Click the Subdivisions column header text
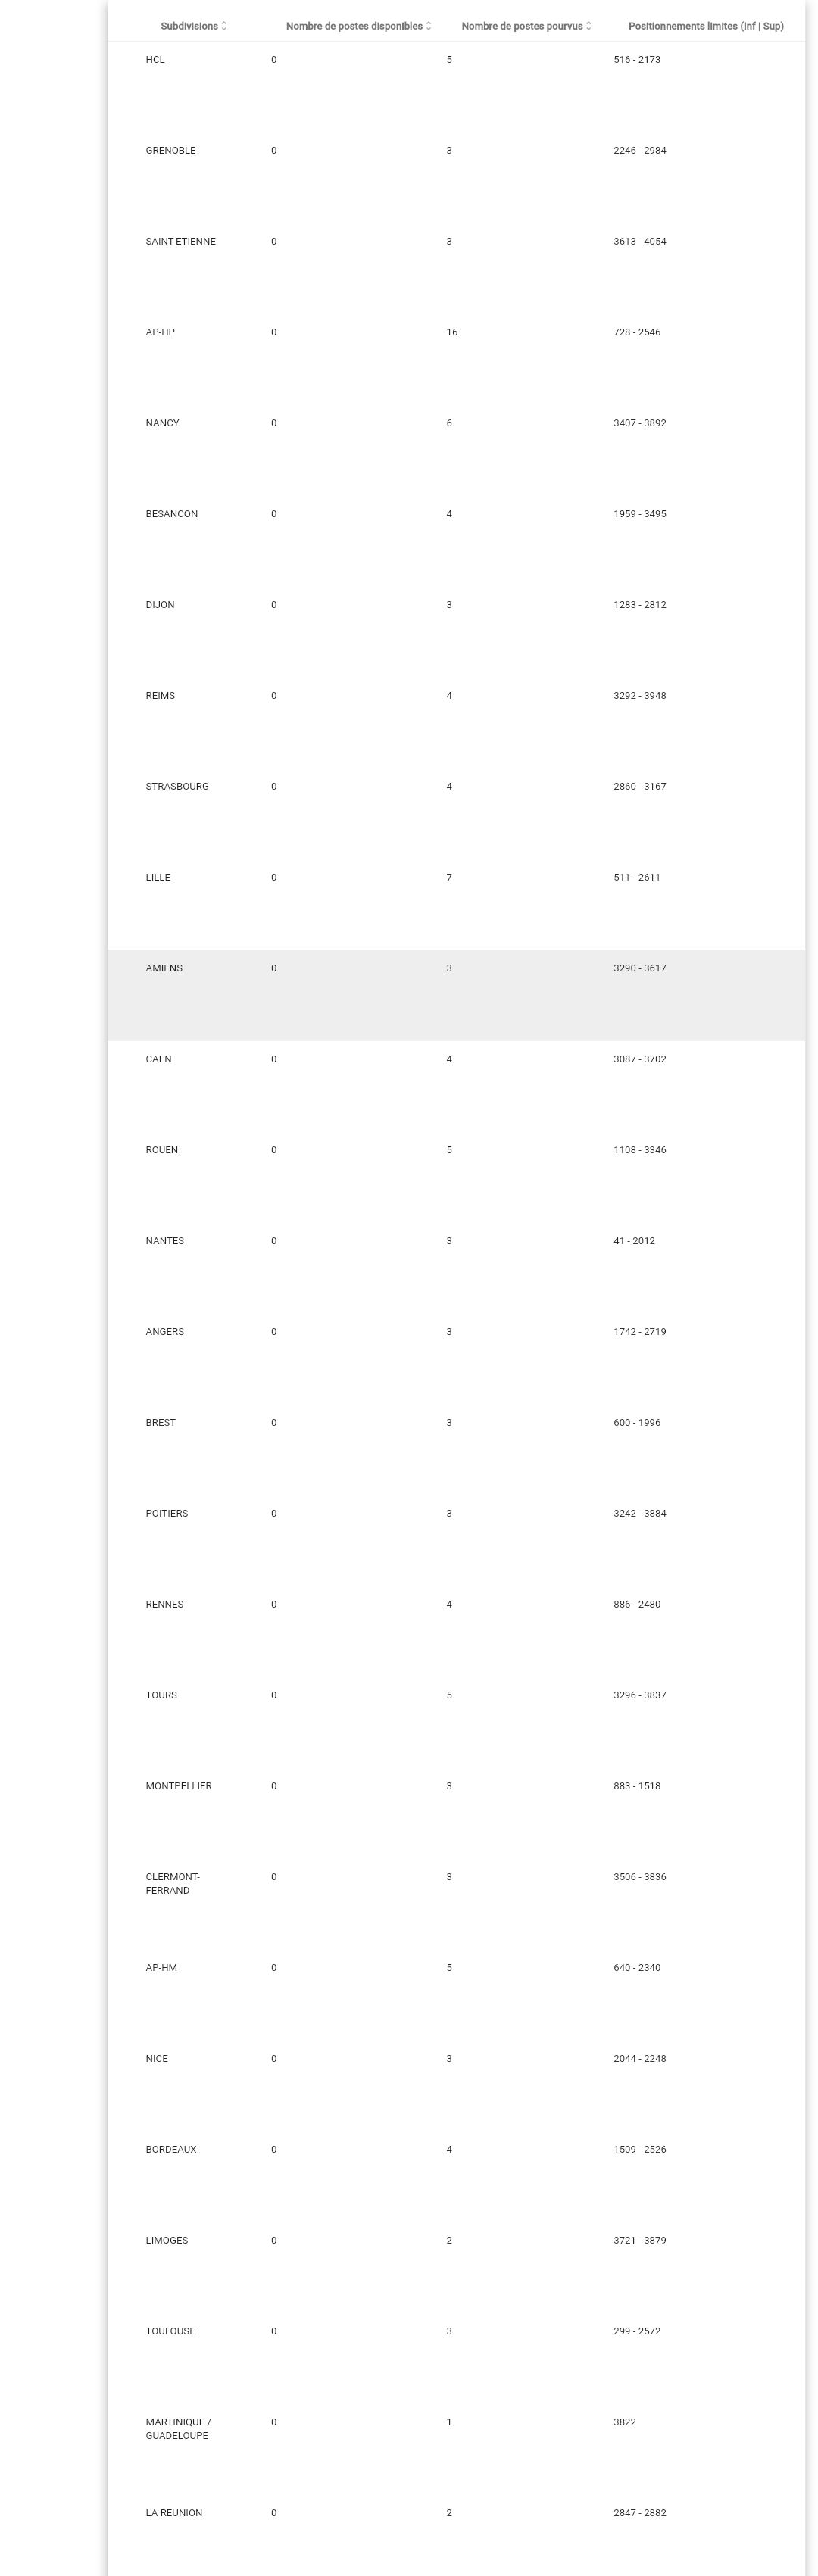 coord(189,26)
